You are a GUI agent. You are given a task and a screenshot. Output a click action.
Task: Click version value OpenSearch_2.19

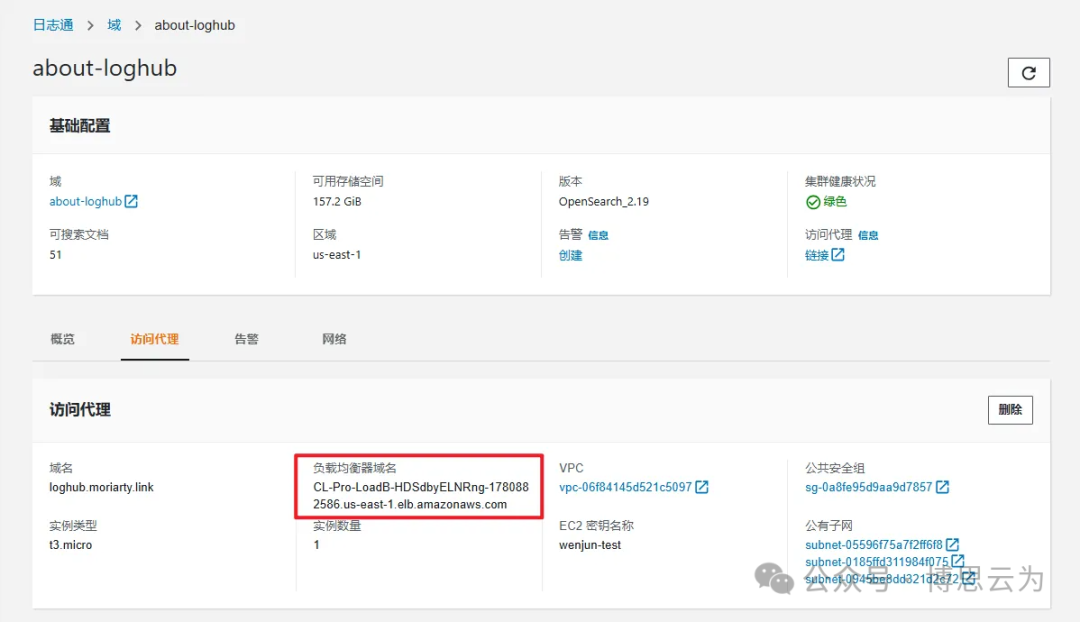(x=603, y=202)
